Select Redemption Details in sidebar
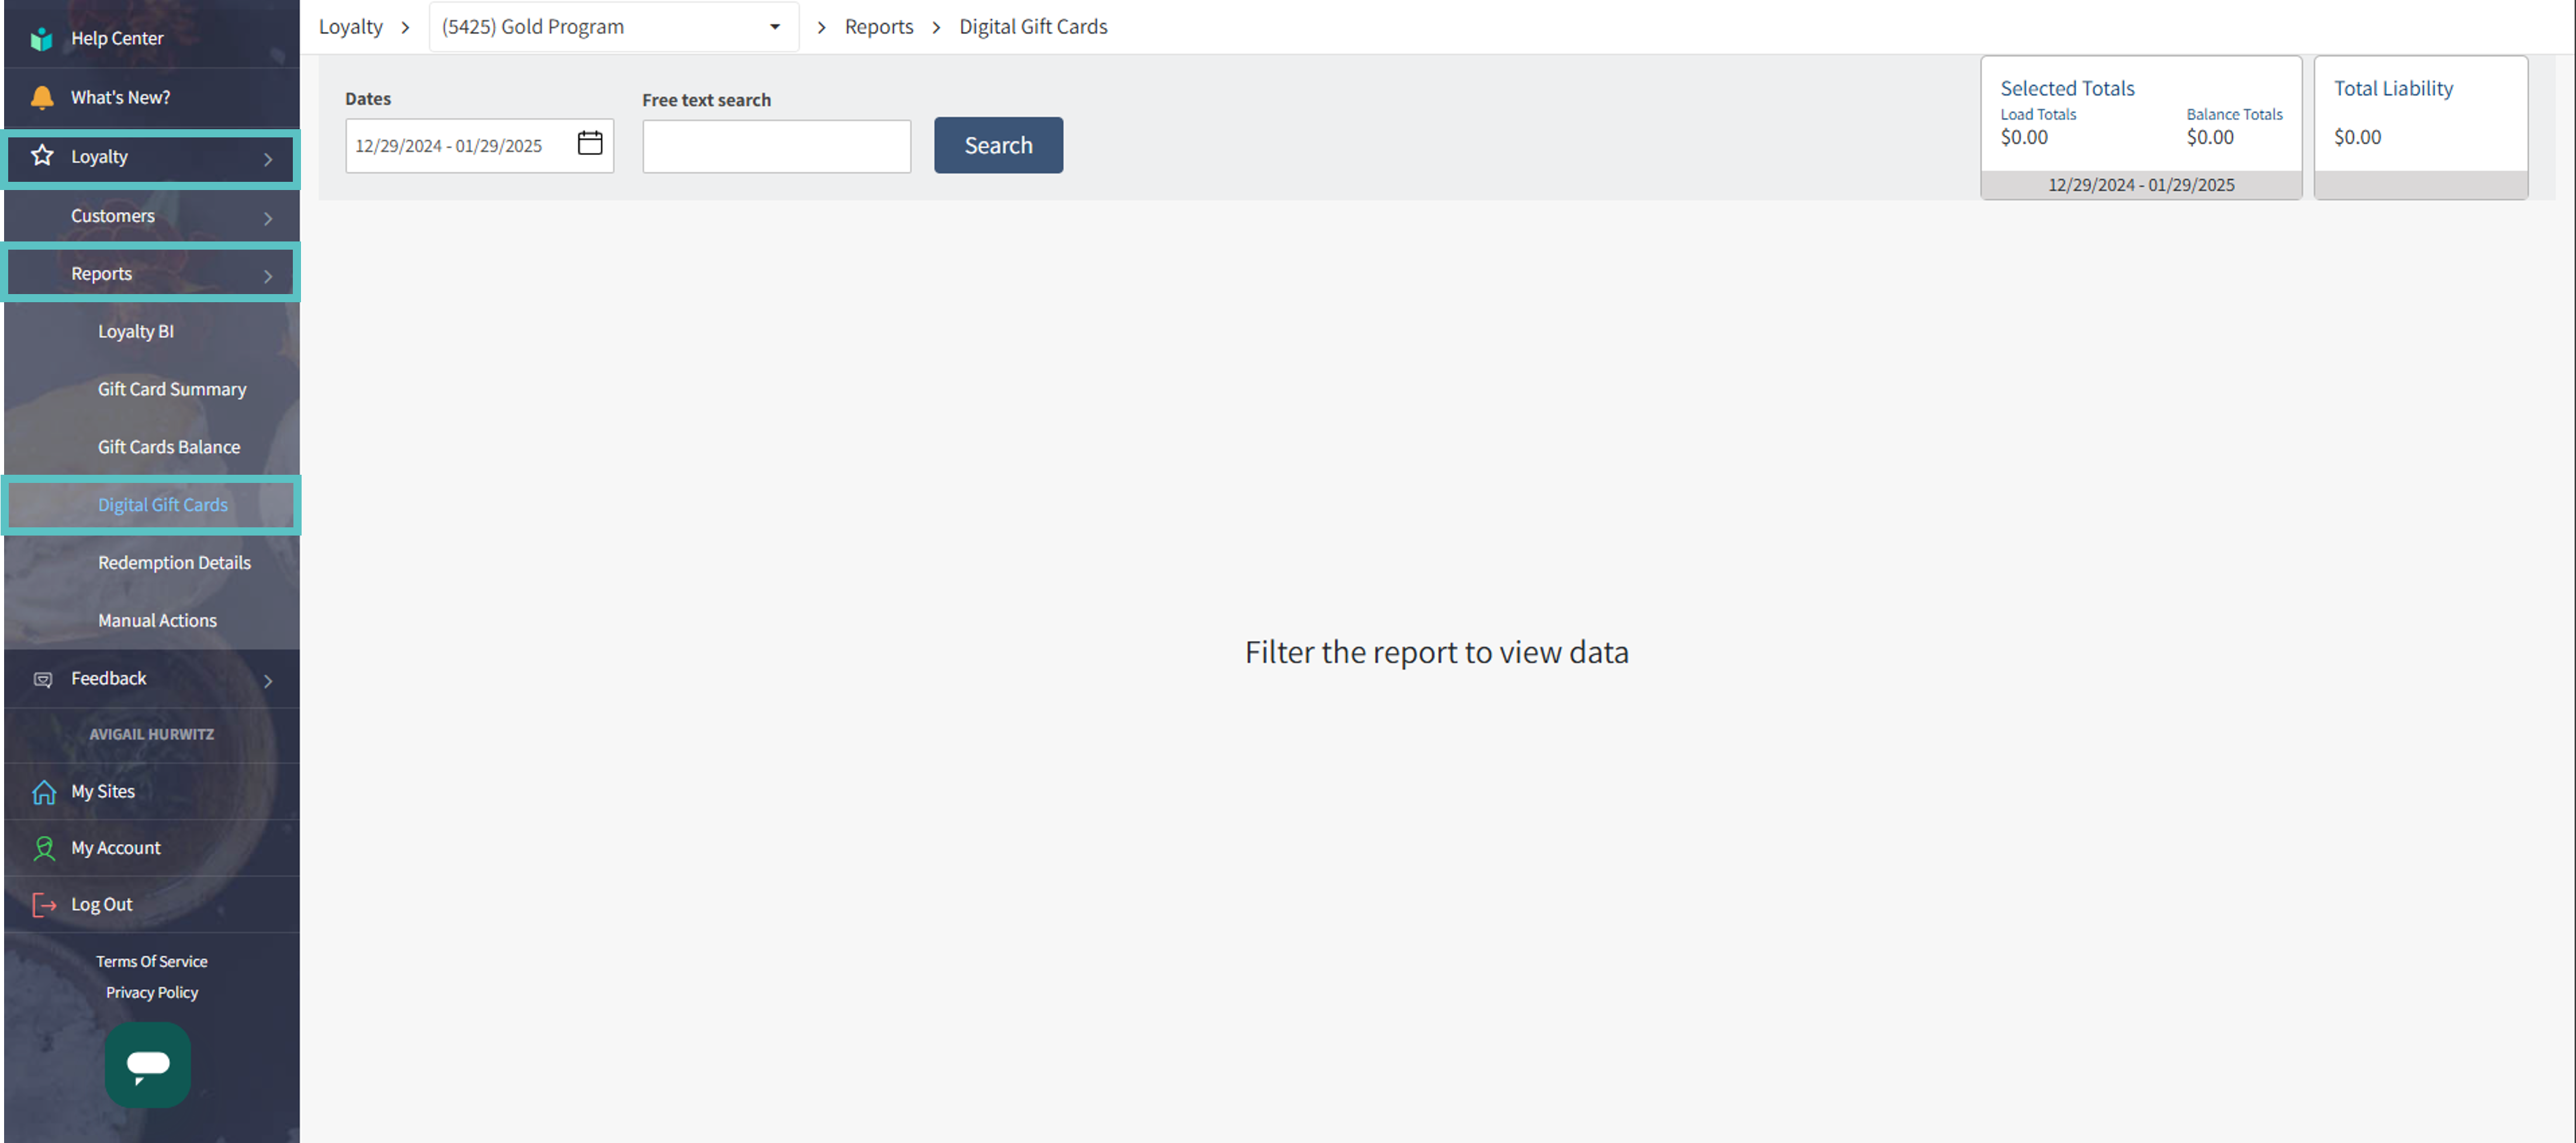This screenshot has height=1143, width=2576. click(174, 563)
